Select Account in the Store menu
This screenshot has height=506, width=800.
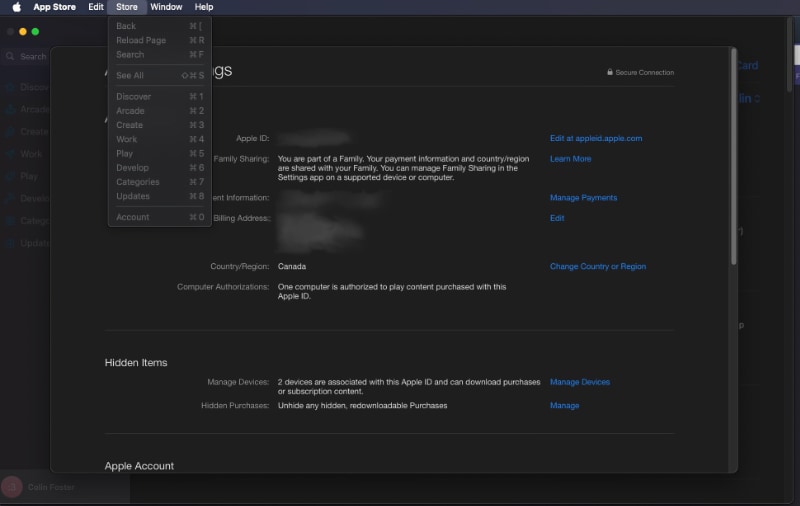coord(160,217)
